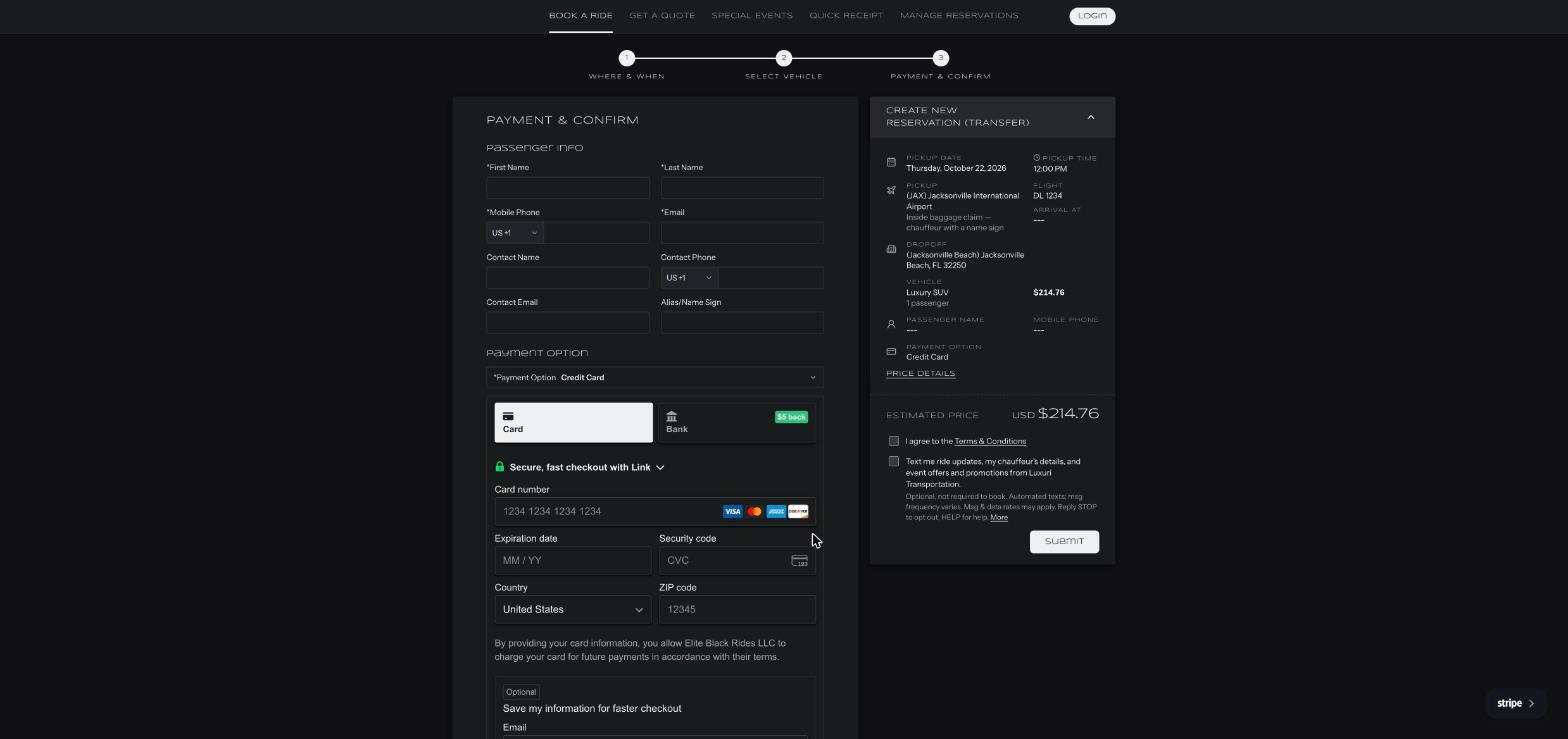
Task: Focus the Email input under Passenger Info
Action: [x=742, y=233]
